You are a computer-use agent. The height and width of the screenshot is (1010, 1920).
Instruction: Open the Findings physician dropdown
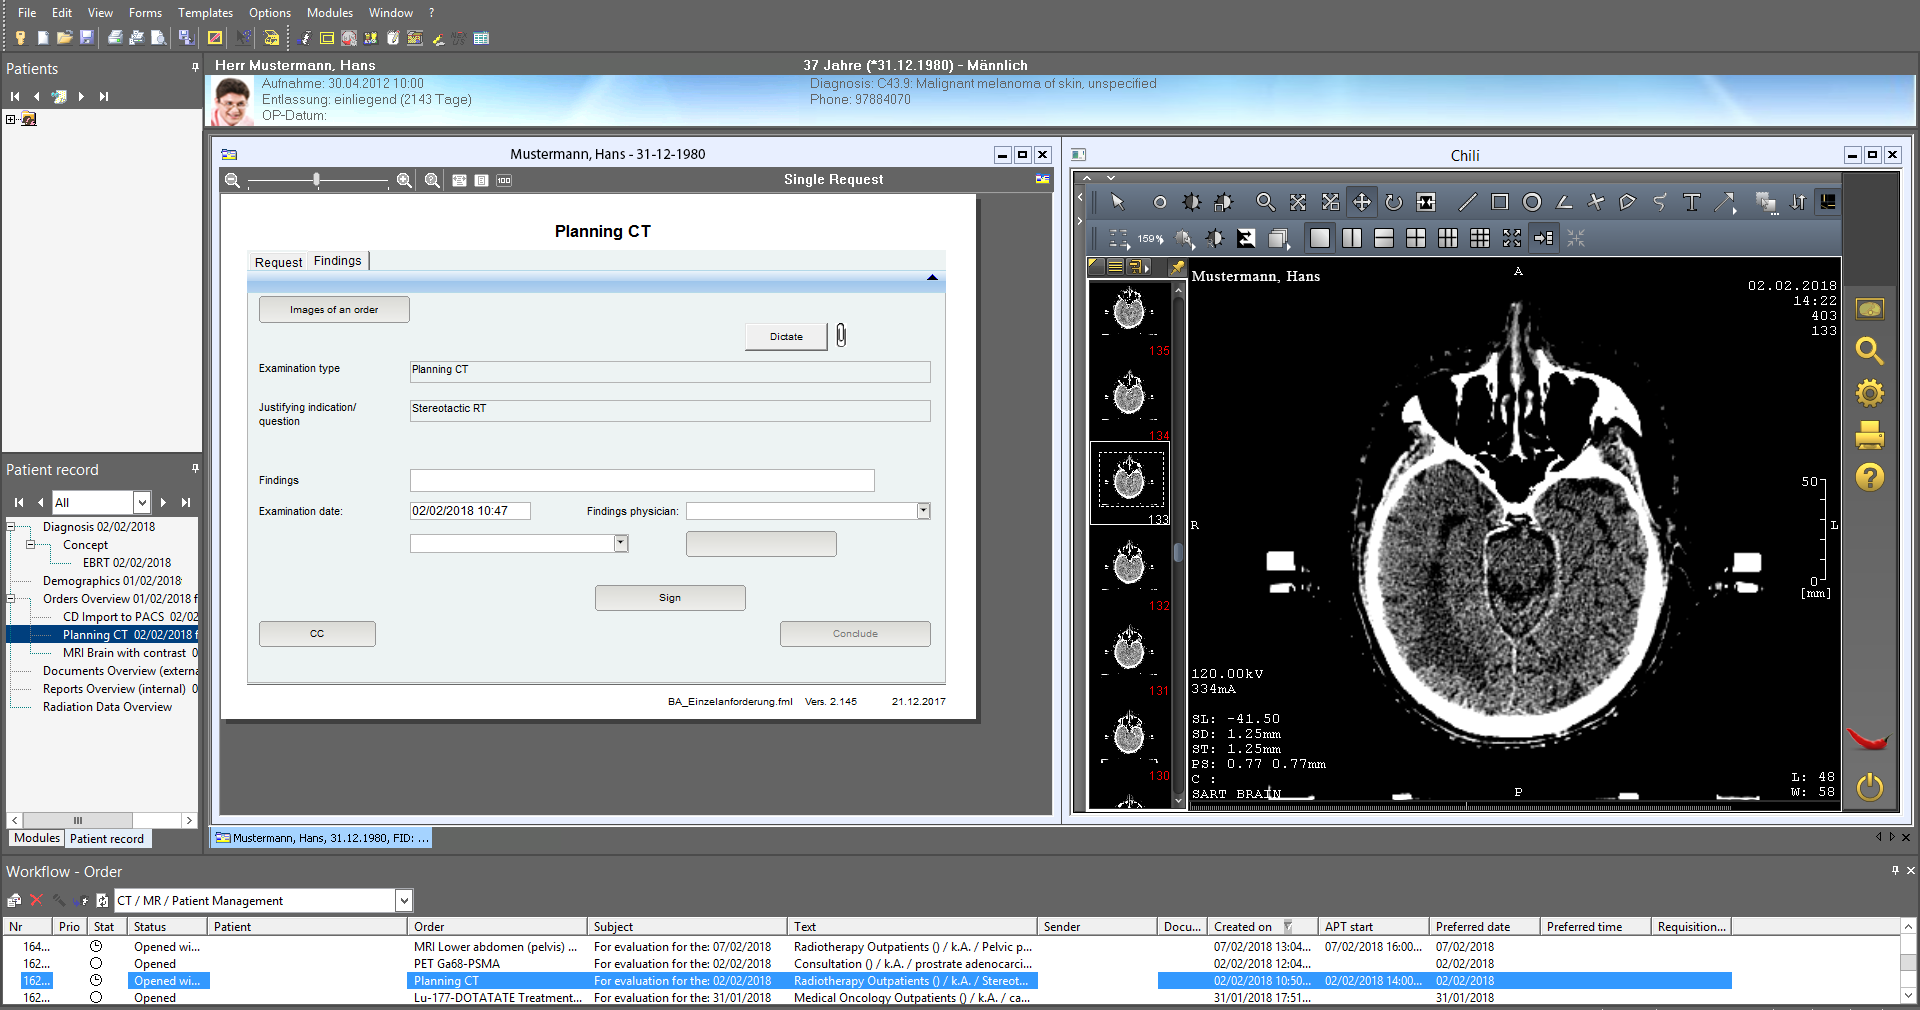tap(923, 511)
